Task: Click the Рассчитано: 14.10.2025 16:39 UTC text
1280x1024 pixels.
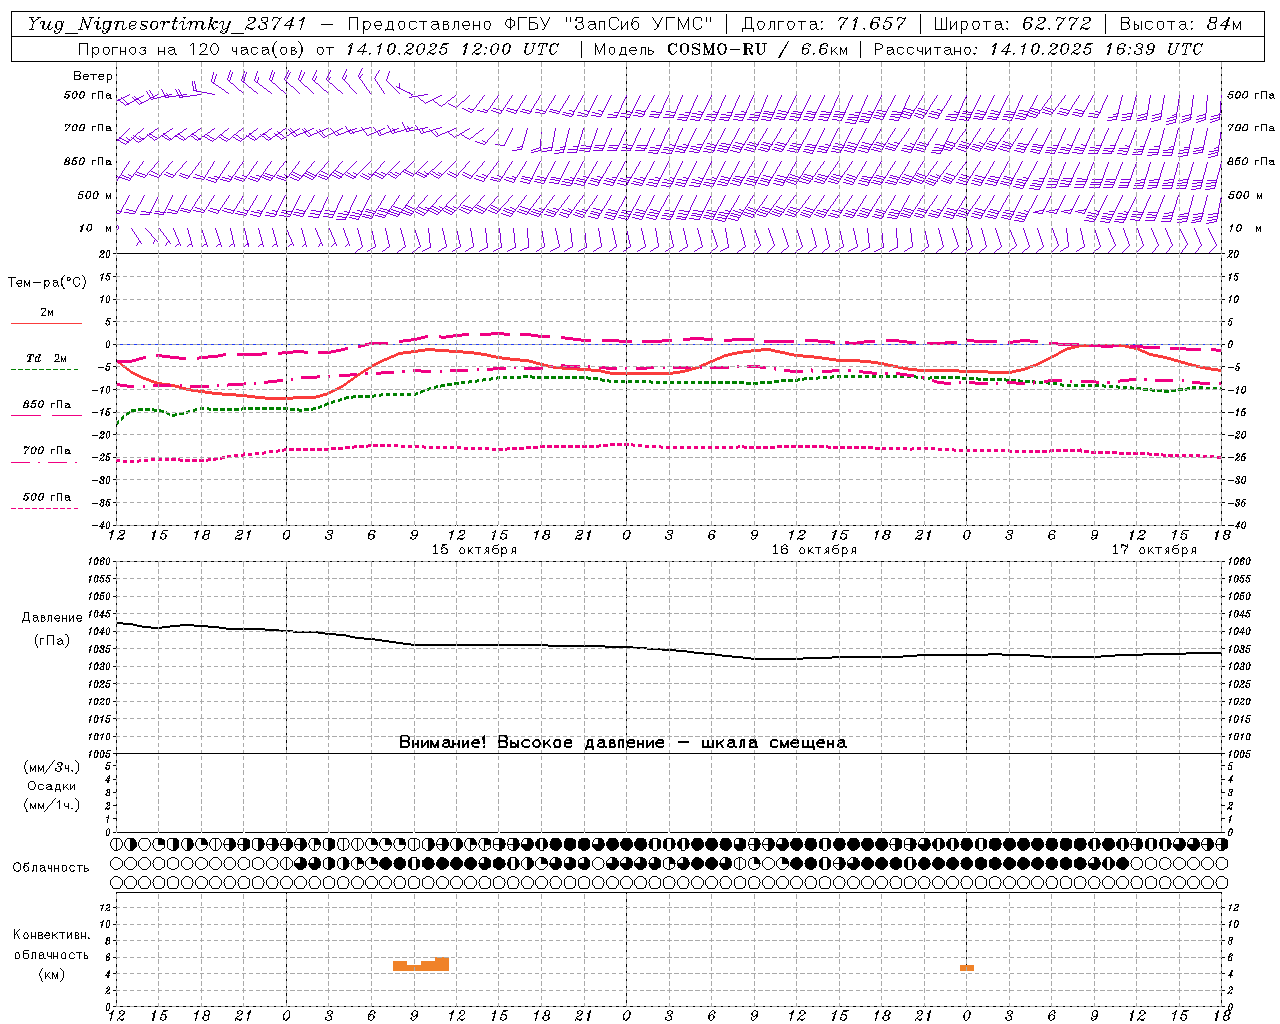Action: coord(1038,49)
